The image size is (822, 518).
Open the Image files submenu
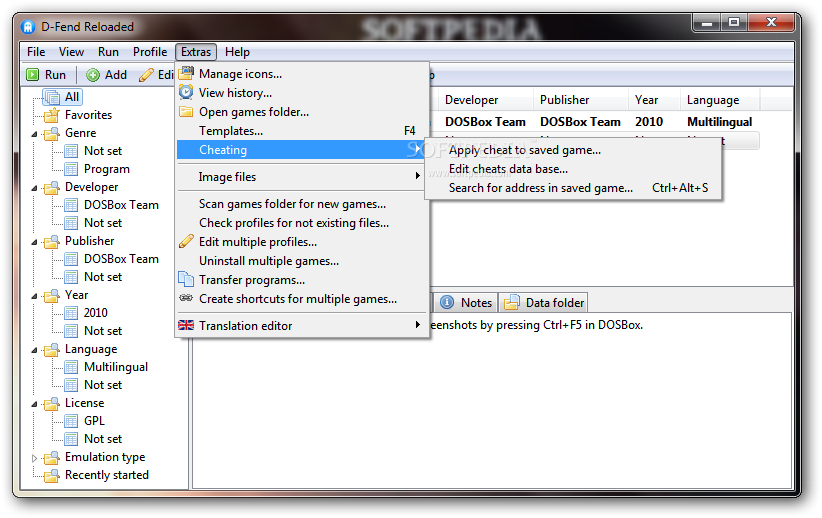pos(302,177)
